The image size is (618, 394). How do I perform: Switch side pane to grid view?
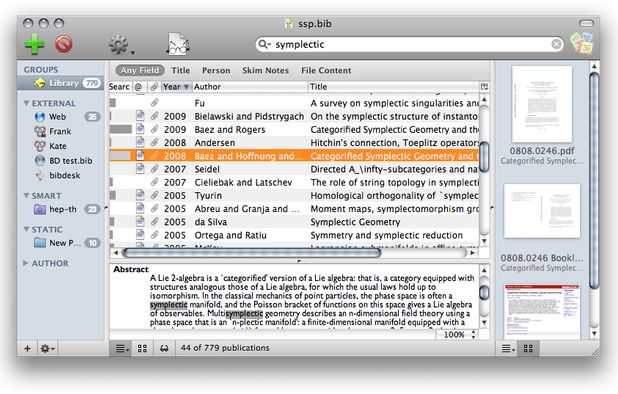528,348
